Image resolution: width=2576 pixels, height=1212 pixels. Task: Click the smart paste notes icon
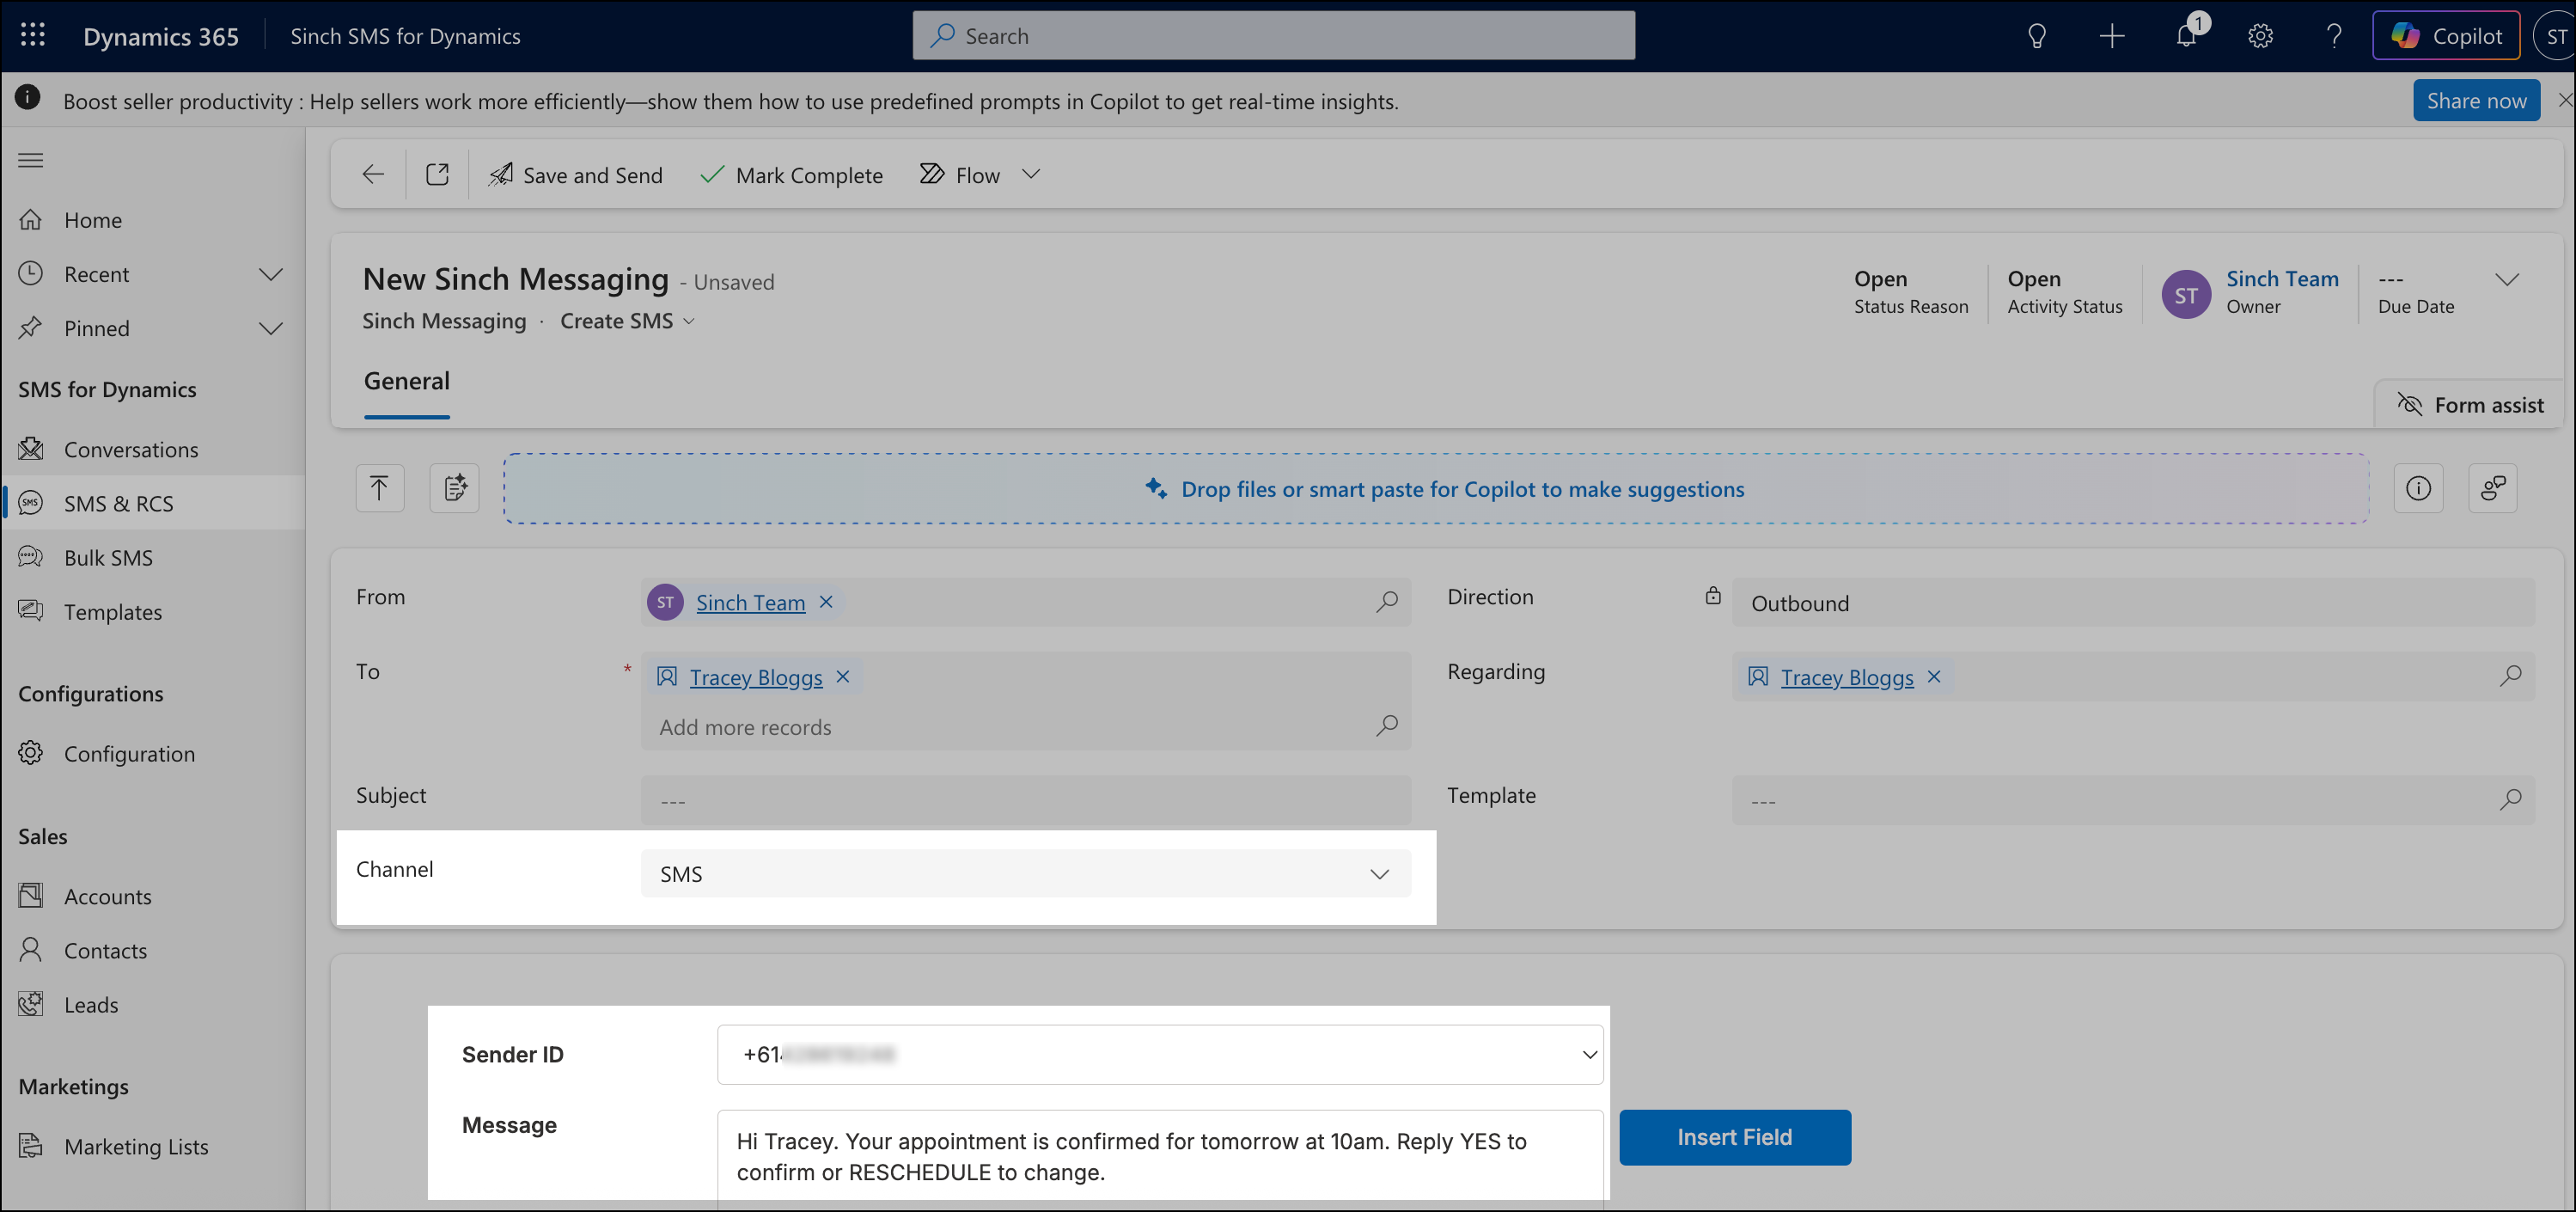coord(454,488)
